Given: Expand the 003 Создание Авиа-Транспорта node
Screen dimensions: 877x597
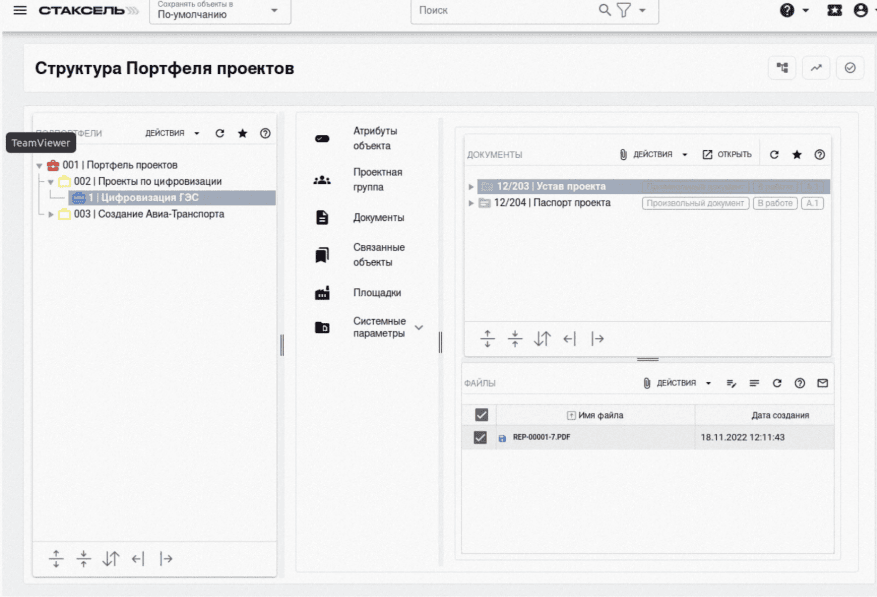Looking at the screenshot, I should 52,214.
